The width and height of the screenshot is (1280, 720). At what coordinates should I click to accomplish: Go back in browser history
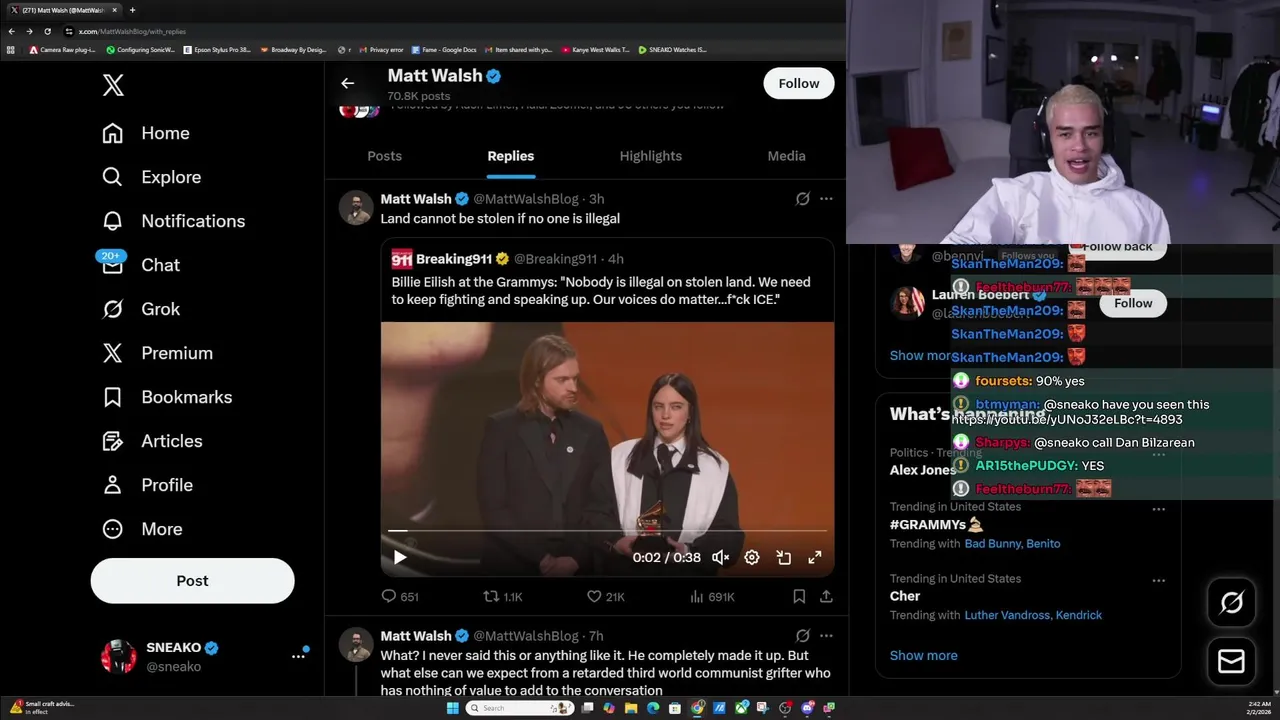[11, 31]
